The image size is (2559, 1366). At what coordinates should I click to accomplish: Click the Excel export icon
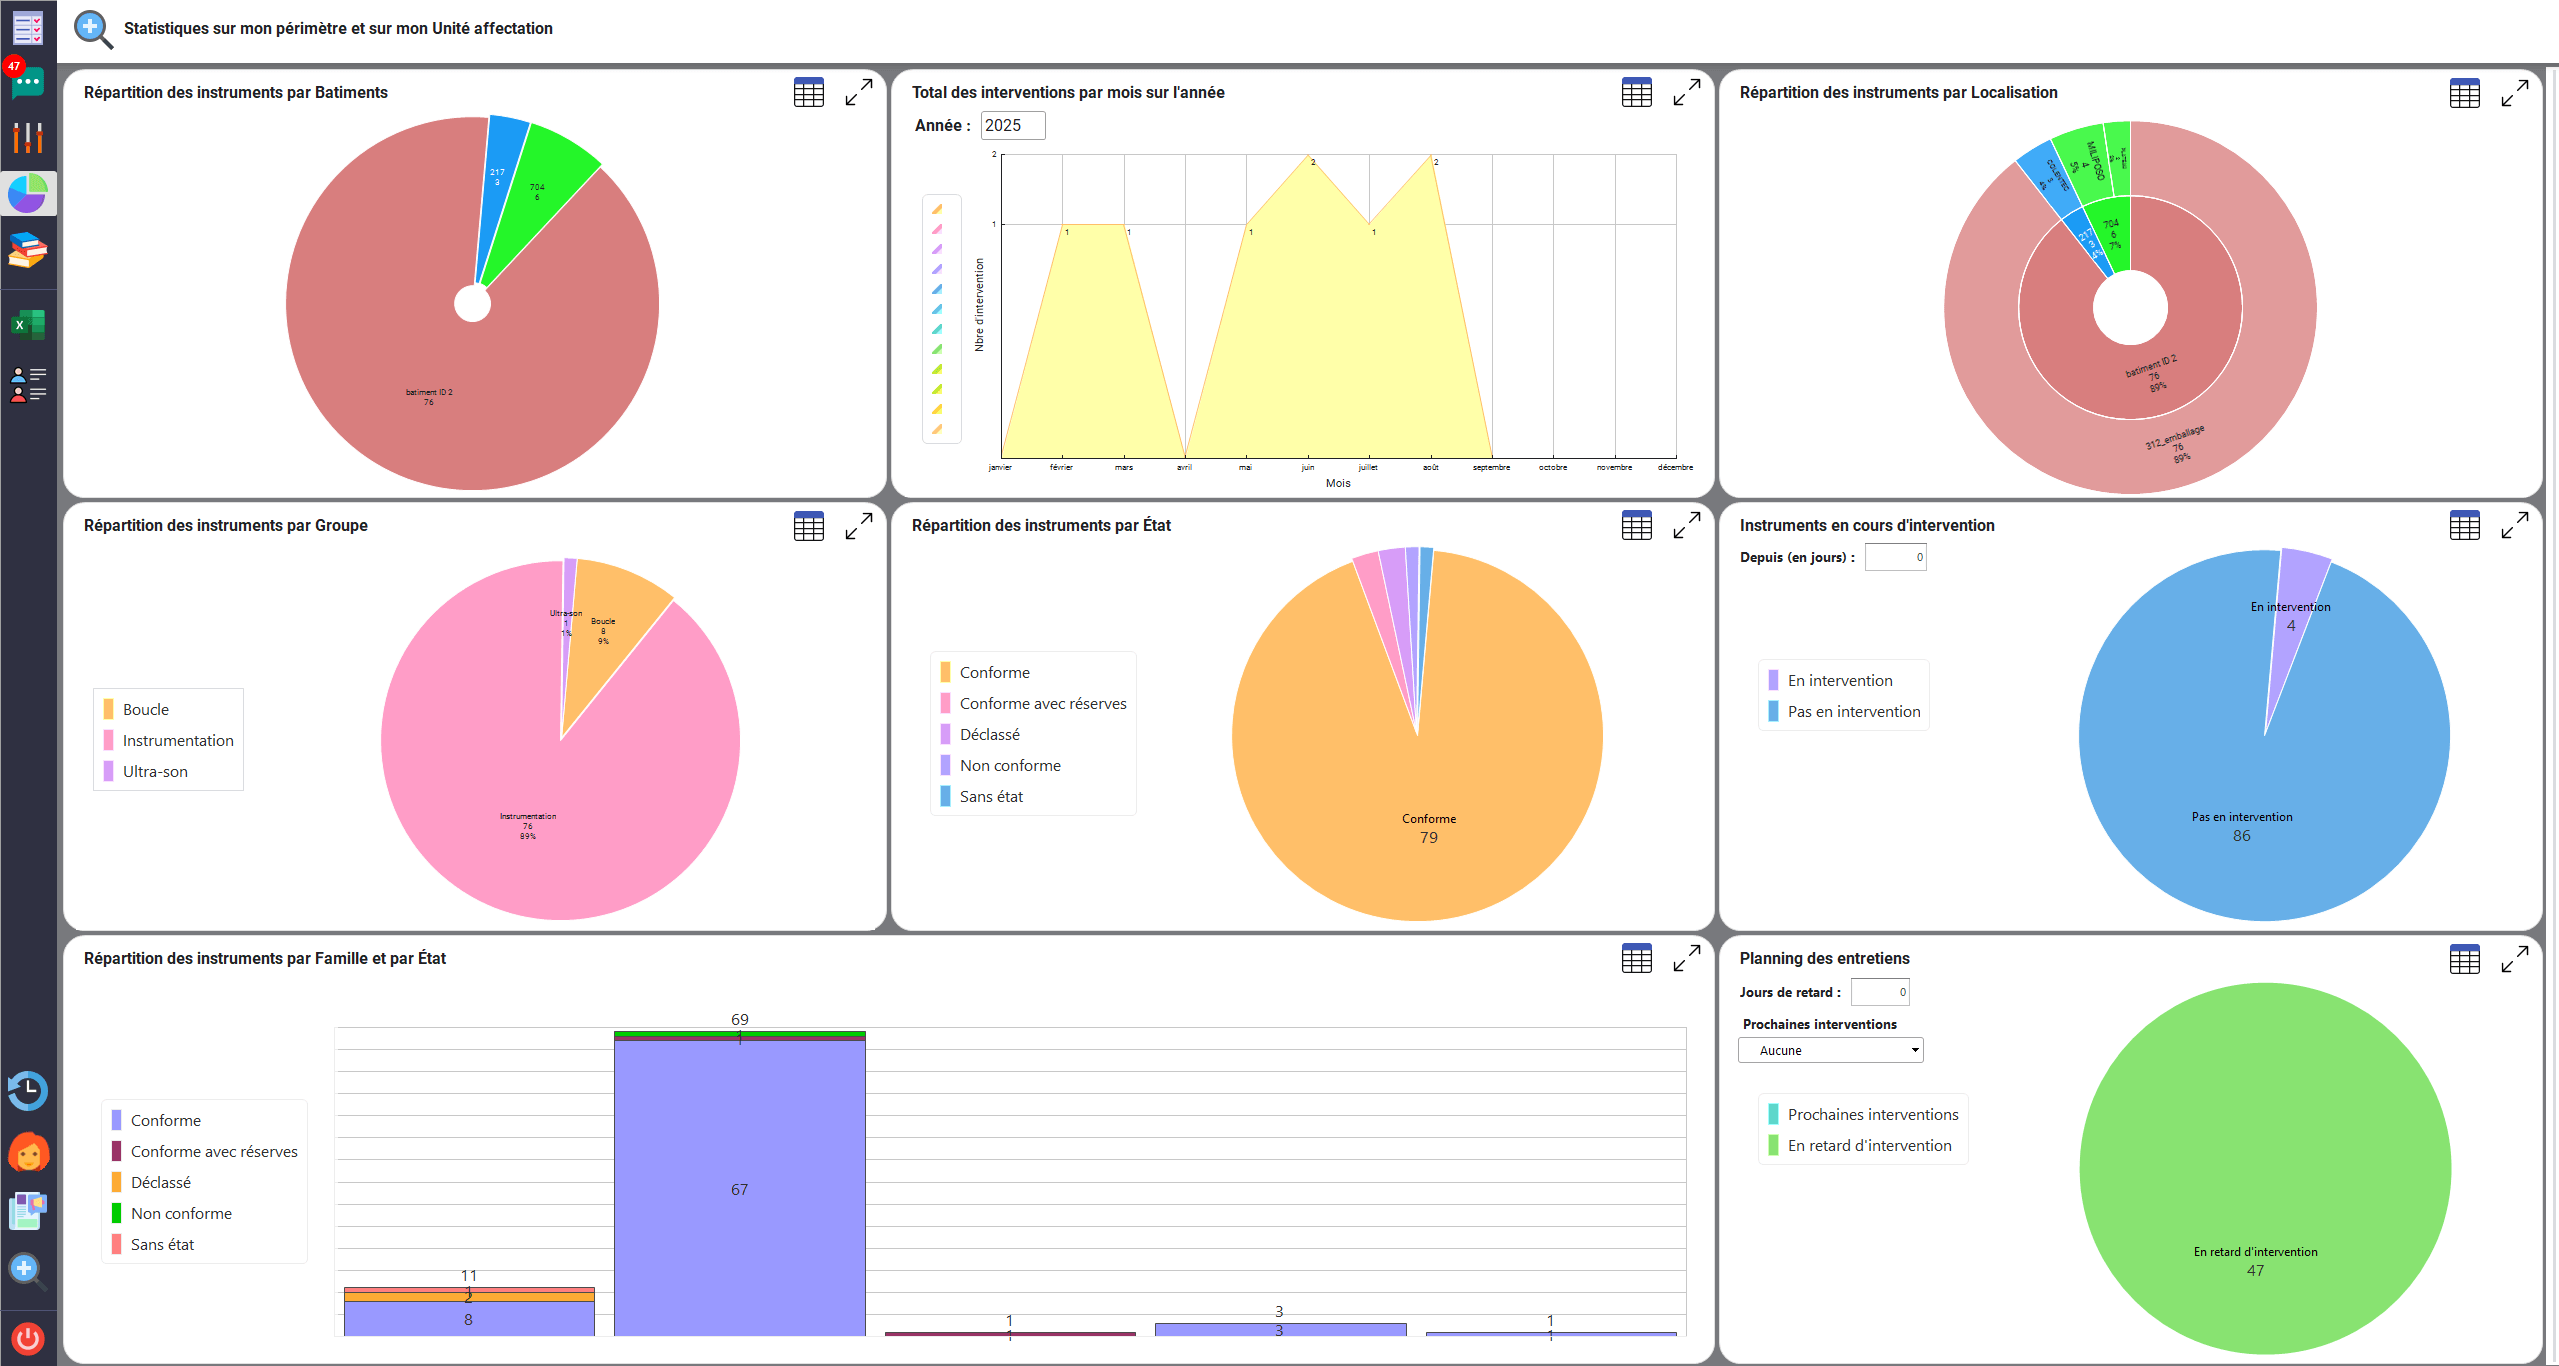(x=27, y=324)
